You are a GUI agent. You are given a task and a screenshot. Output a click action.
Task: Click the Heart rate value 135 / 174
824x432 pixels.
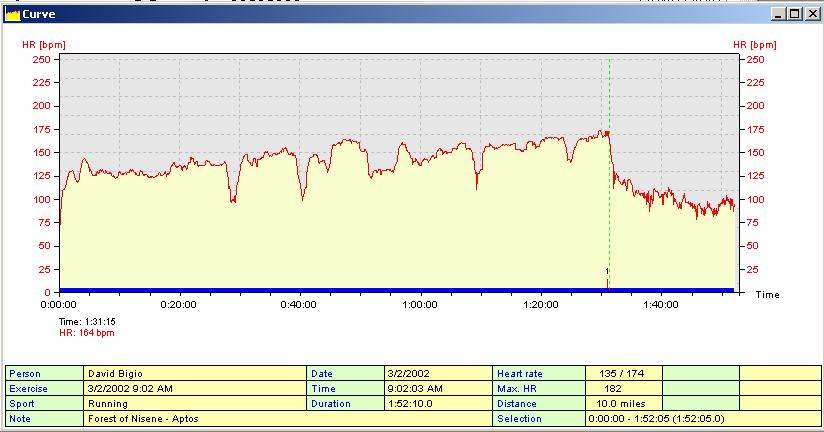[x=623, y=373]
